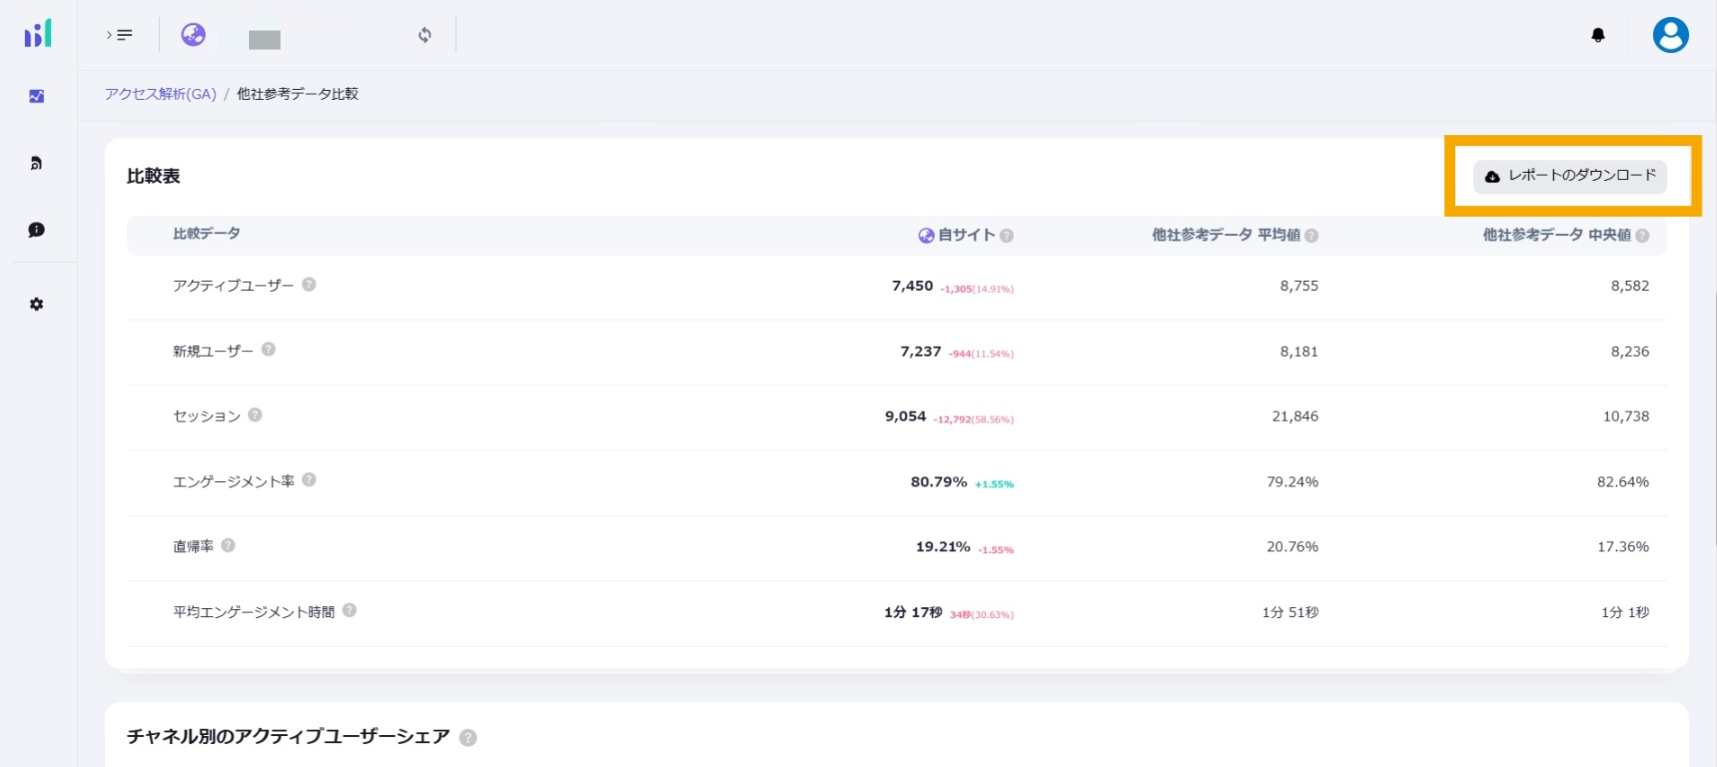Click help icon beside セッション
This screenshot has width=1717, height=767.
[255, 415]
